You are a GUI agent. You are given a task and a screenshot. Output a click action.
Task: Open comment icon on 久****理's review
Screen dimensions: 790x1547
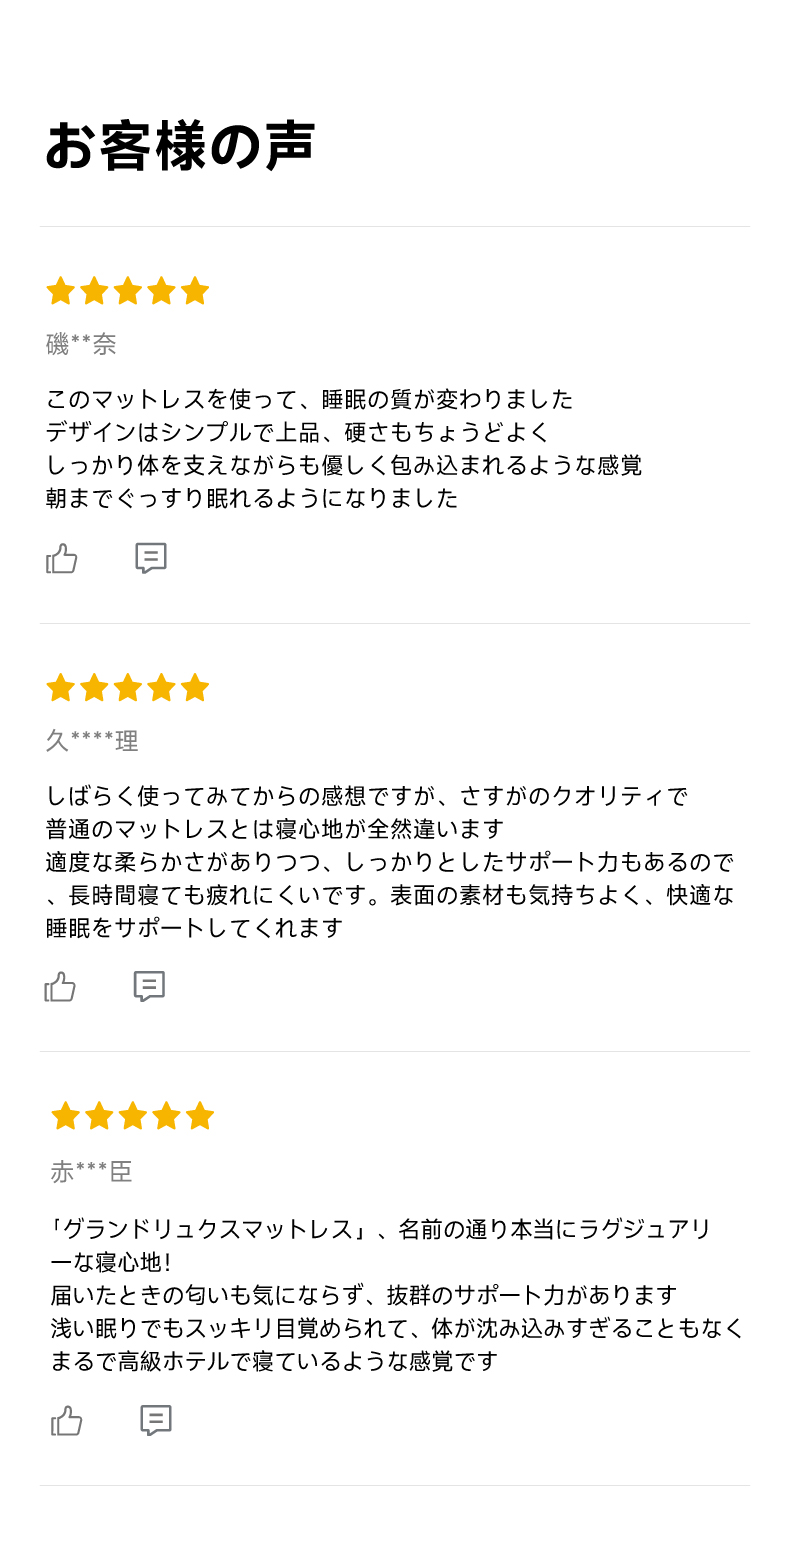149,986
